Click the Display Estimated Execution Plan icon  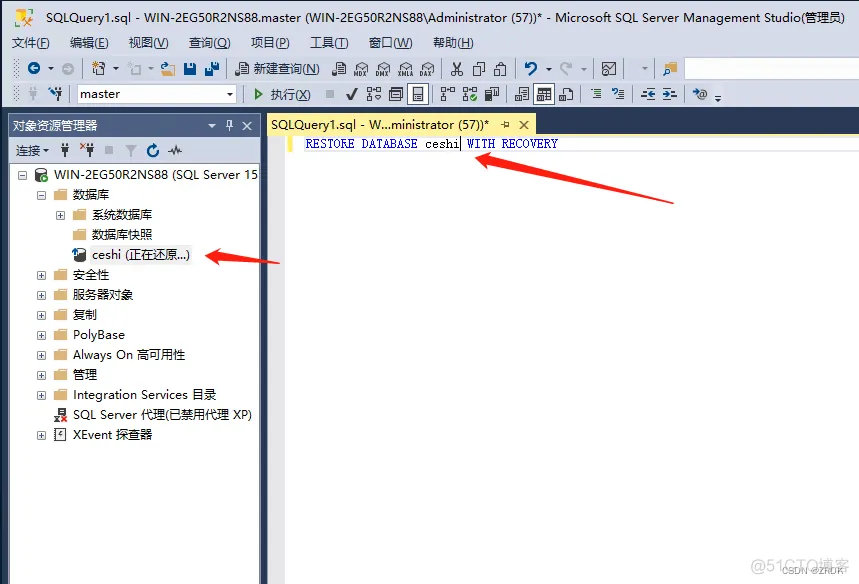(374, 94)
